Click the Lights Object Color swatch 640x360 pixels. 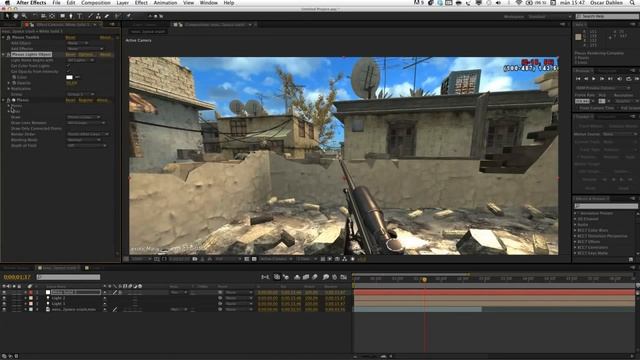tap(69, 77)
